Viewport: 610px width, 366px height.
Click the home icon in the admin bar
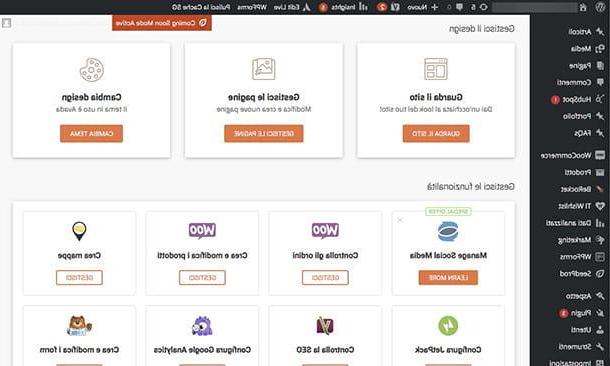tap(583, 7)
